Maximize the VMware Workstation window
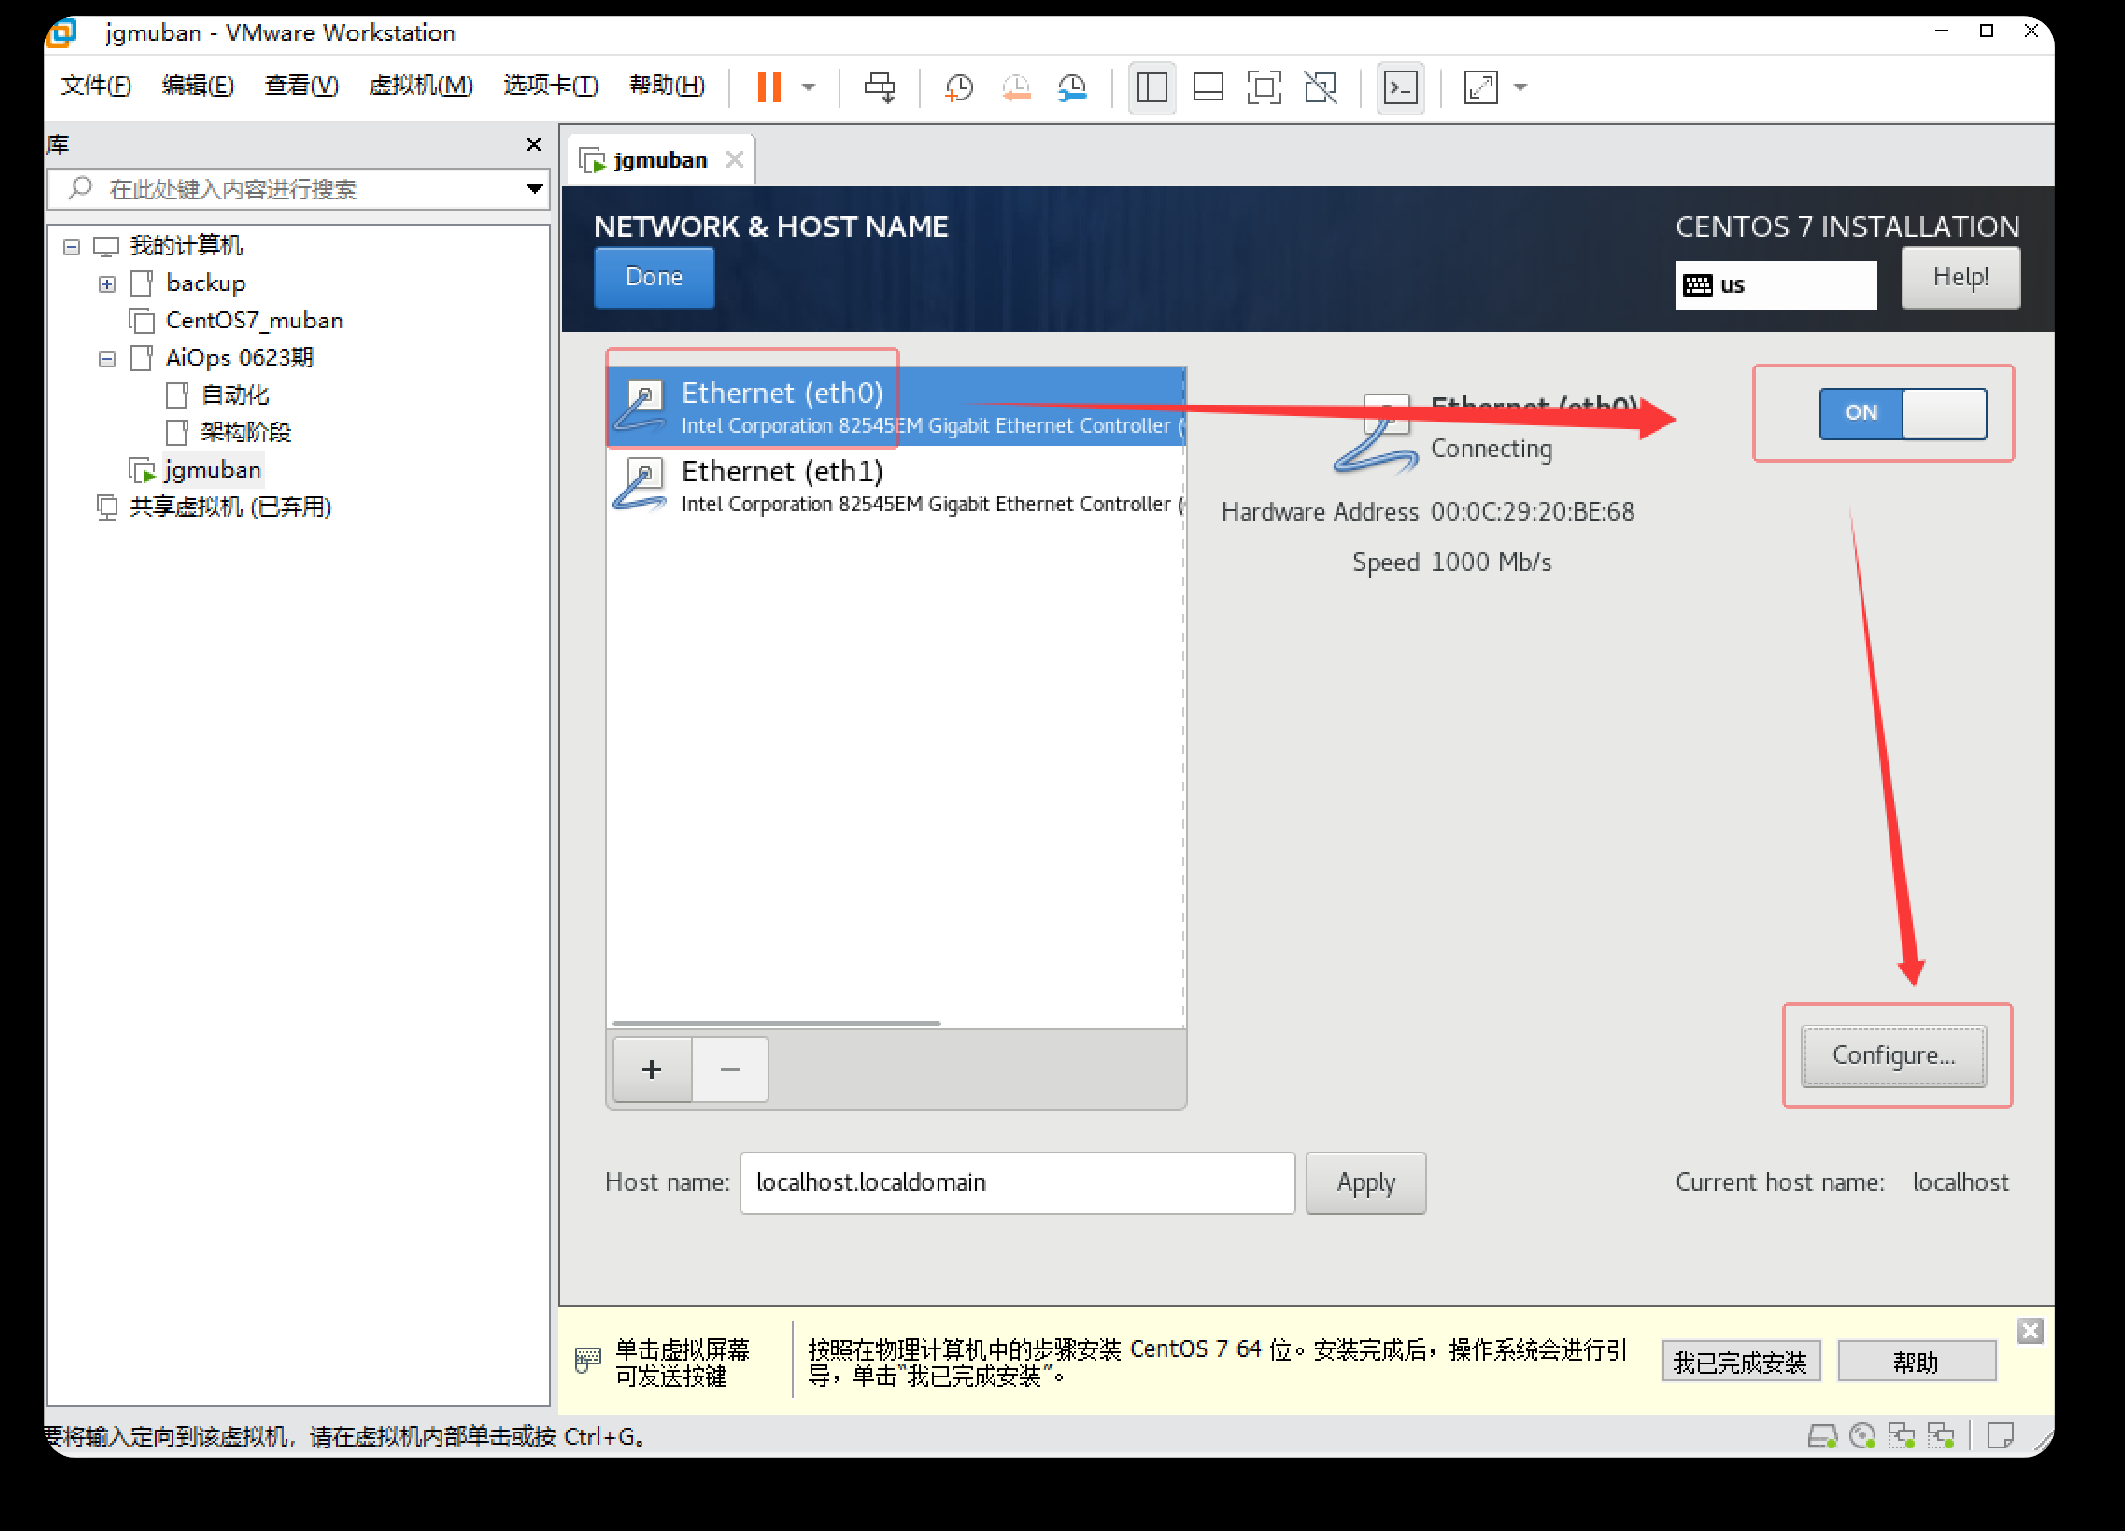The image size is (2125, 1531). (1986, 31)
